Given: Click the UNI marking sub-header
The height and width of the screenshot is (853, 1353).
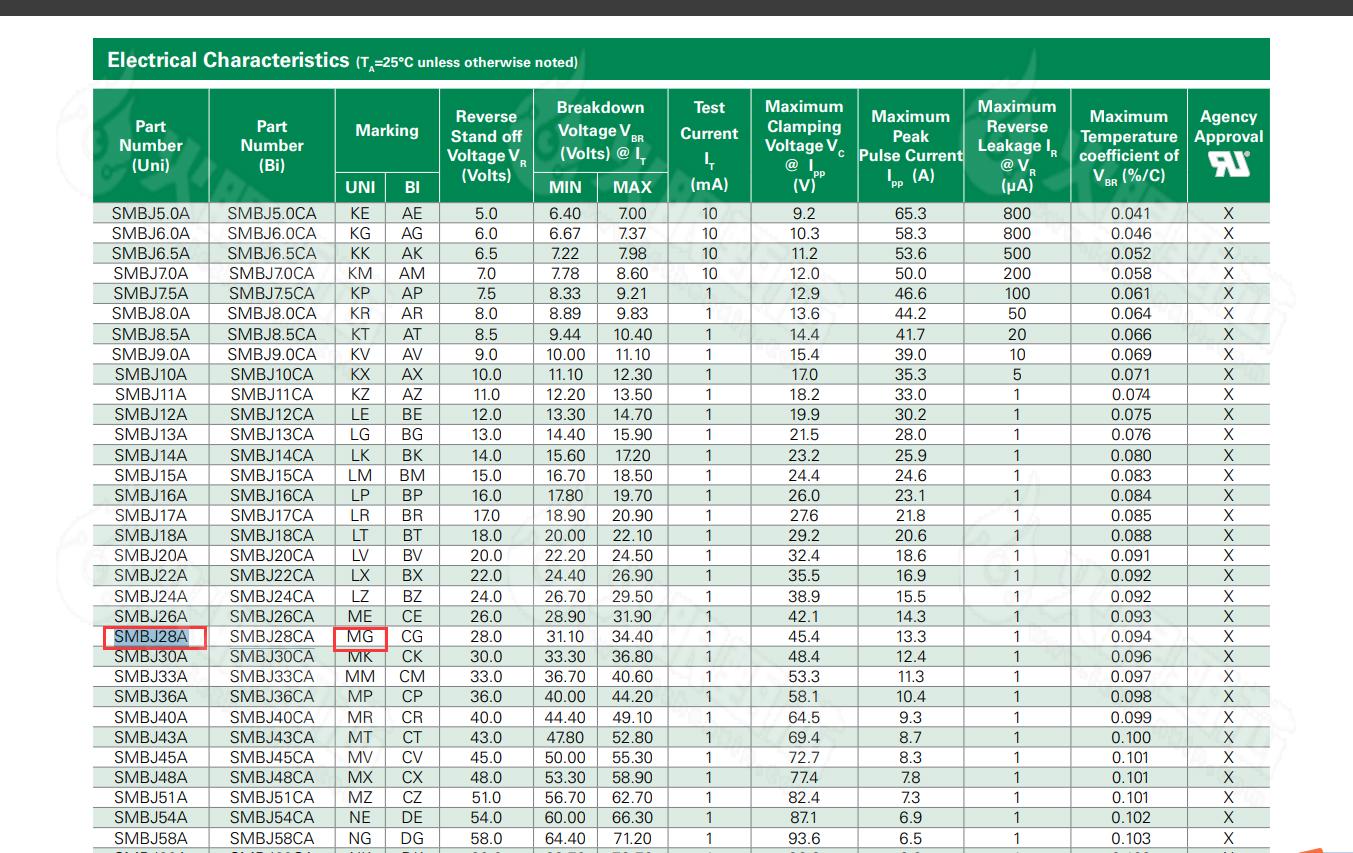Looking at the screenshot, I should coord(360,187).
